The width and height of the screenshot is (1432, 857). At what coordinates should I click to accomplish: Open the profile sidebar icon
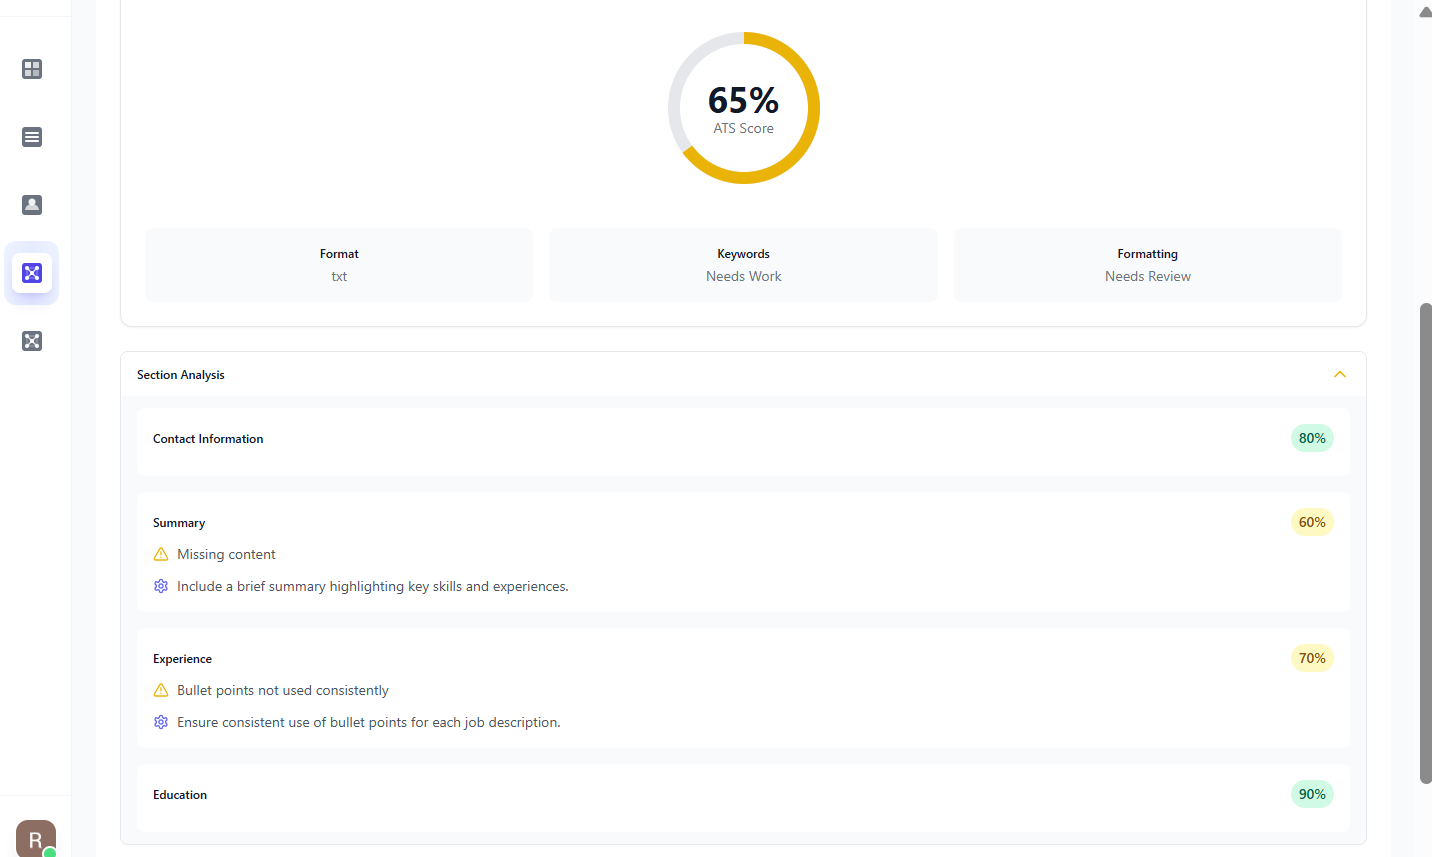point(31,204)
